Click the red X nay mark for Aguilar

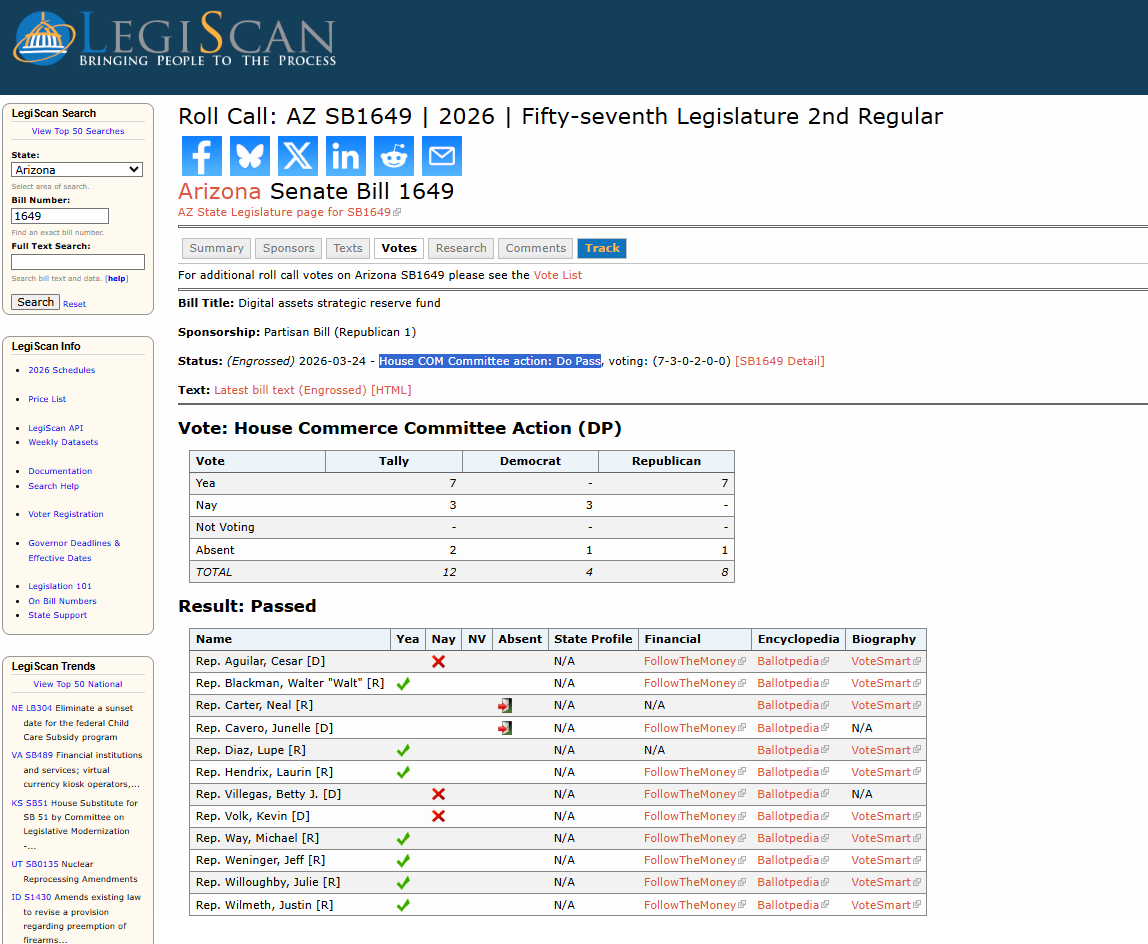(439, 661)
